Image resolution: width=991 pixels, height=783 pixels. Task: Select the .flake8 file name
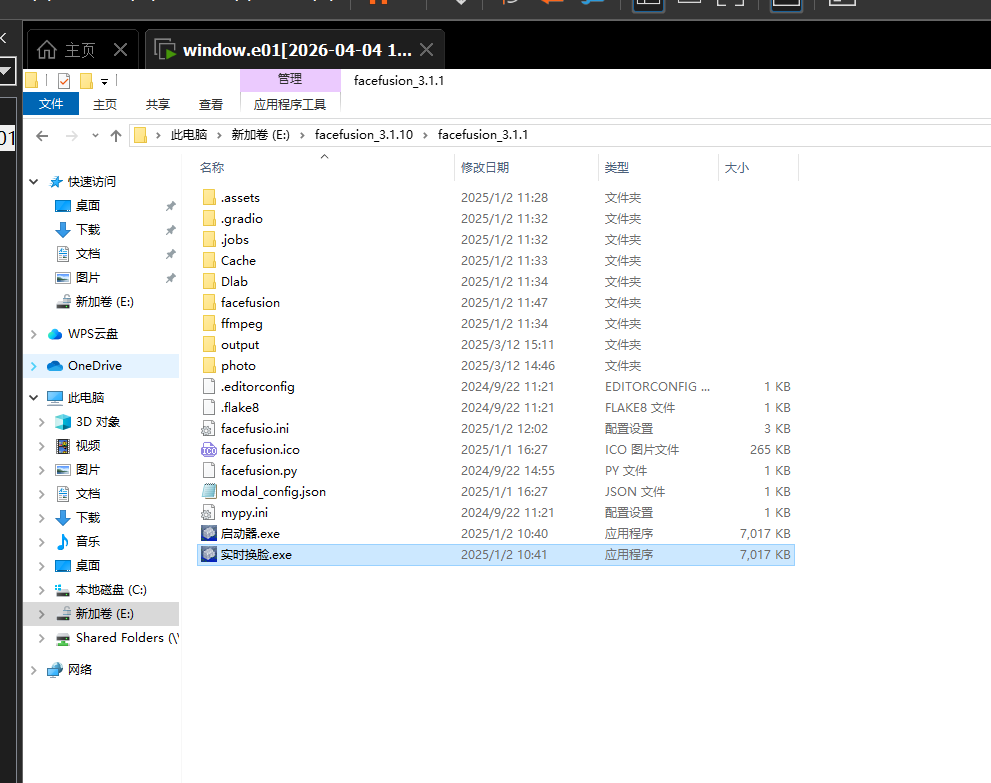[240, 408]
